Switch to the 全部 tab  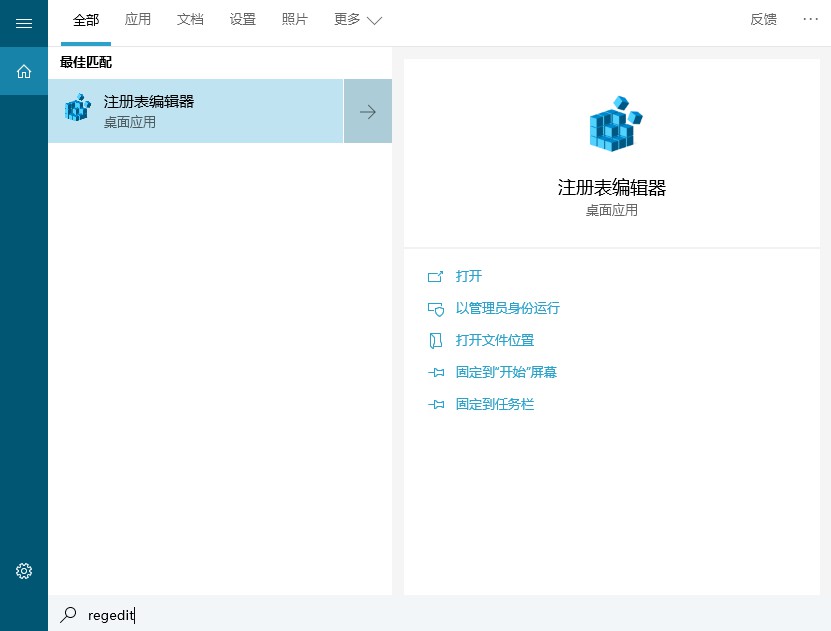[86, 20]
